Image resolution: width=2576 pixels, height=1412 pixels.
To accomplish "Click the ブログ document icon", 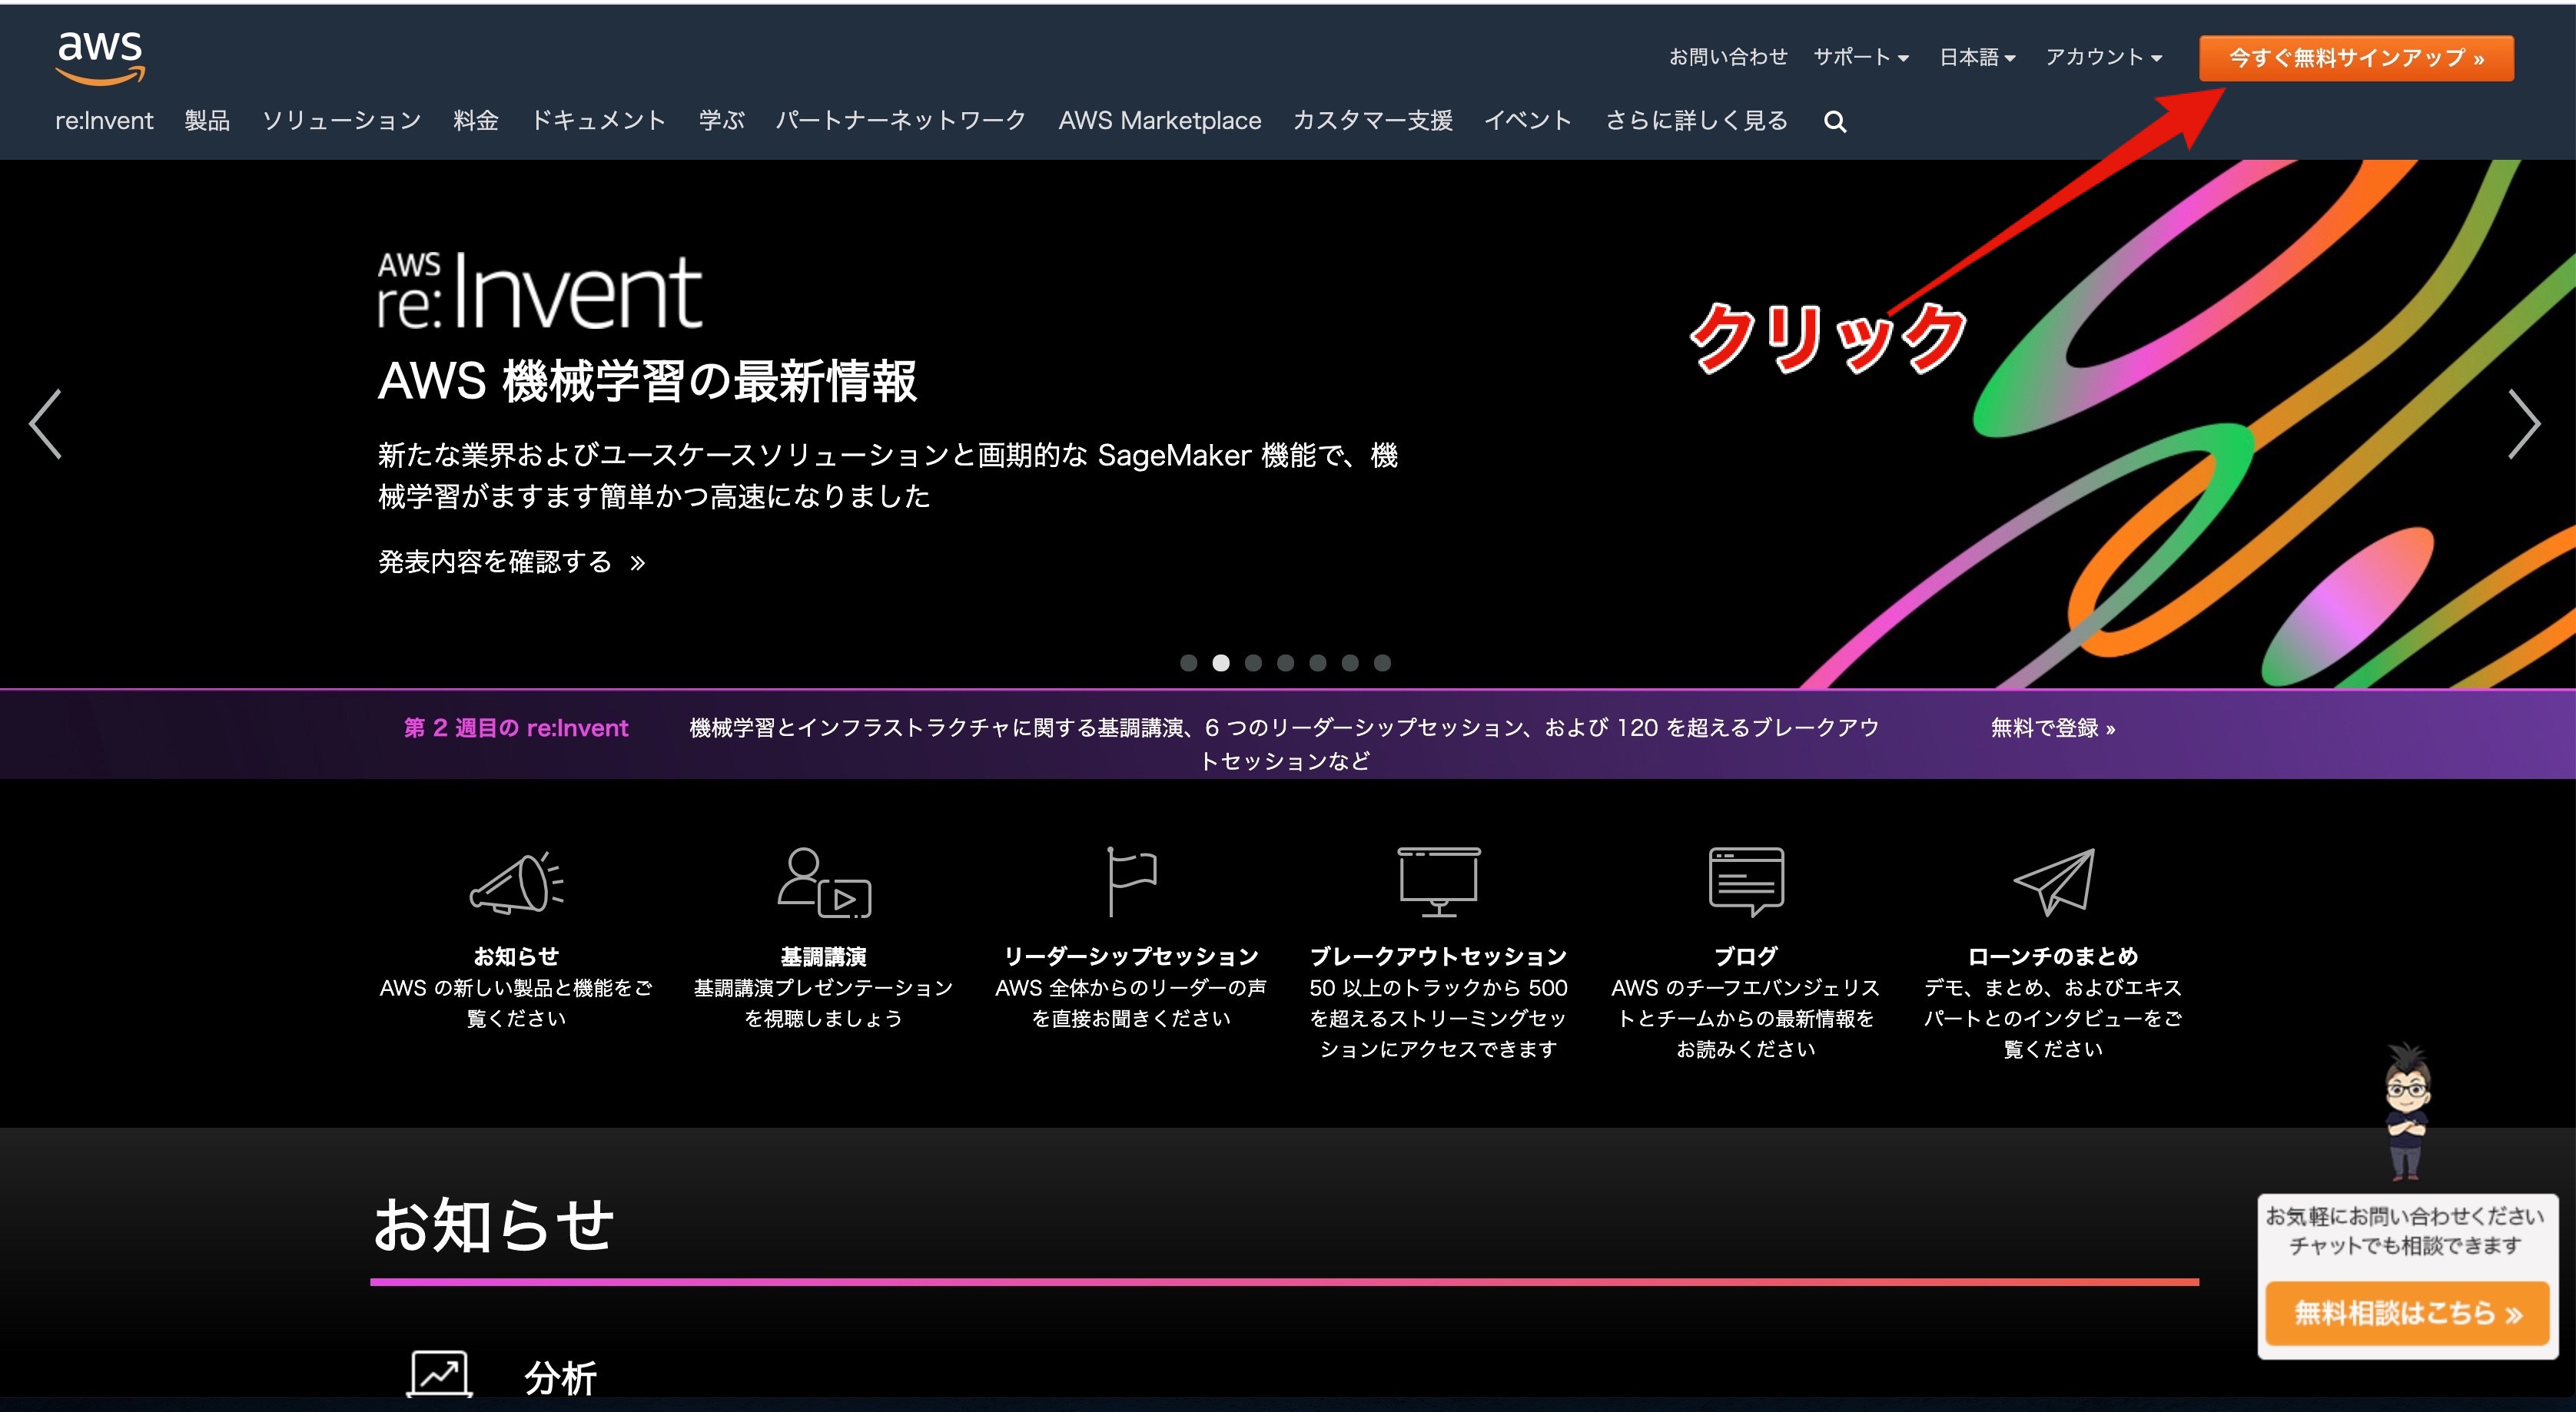I will click(1746, 881).
